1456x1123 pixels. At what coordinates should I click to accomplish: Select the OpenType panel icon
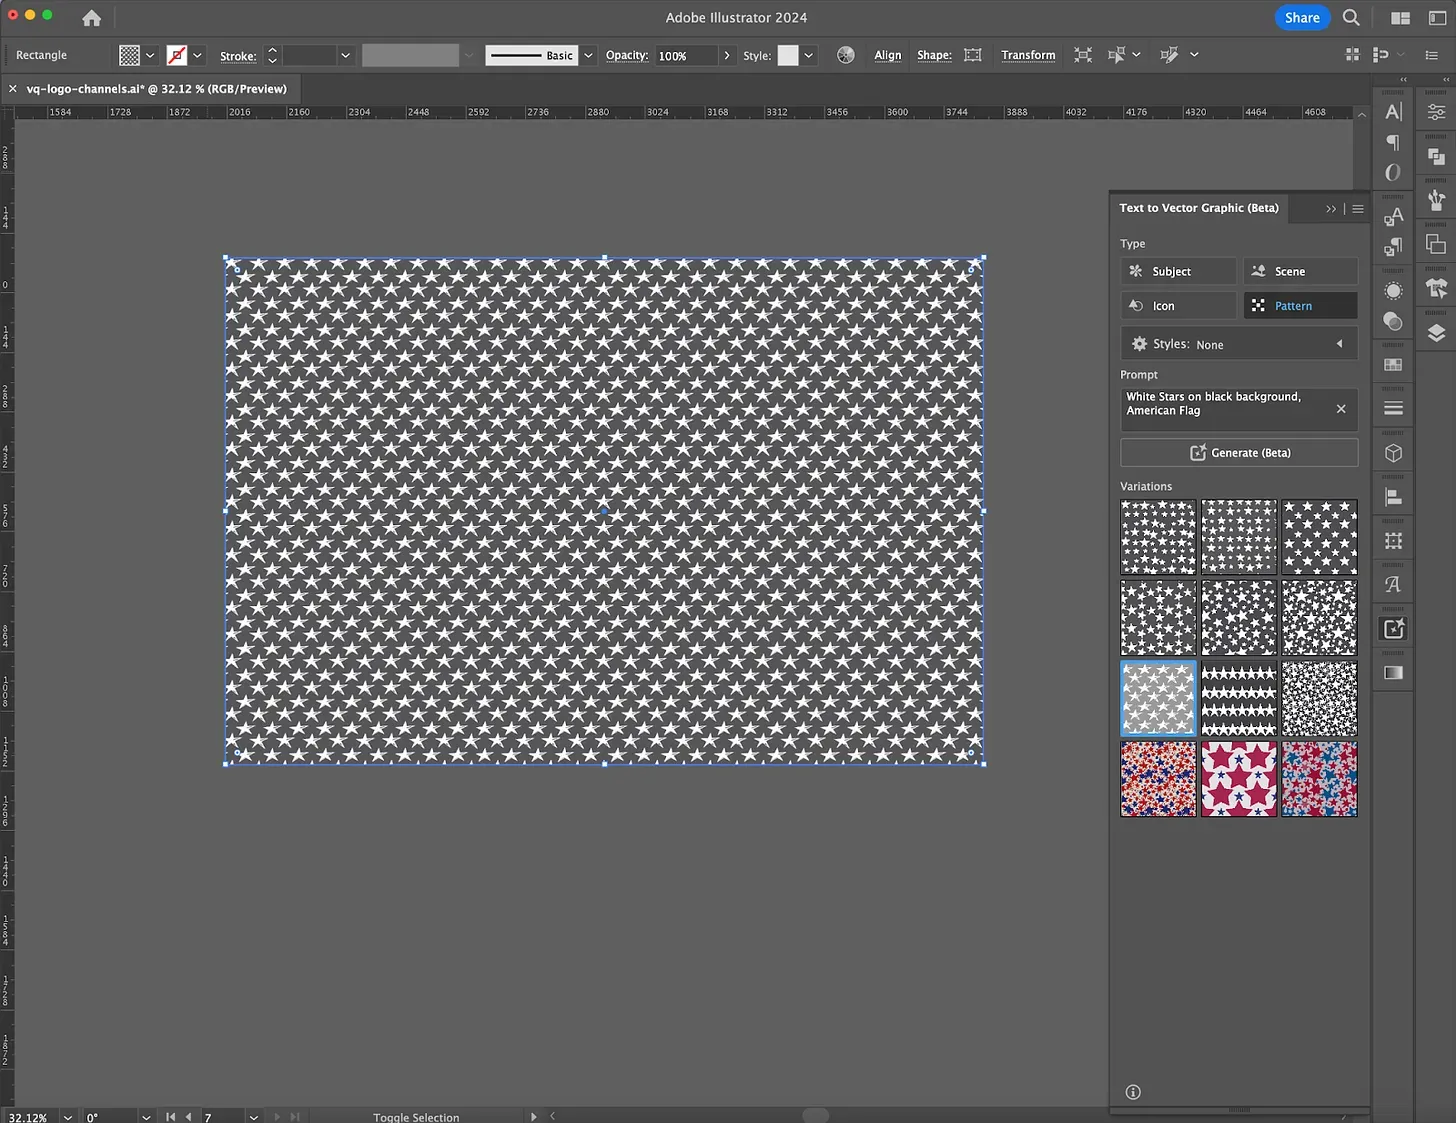(1393, 172)
